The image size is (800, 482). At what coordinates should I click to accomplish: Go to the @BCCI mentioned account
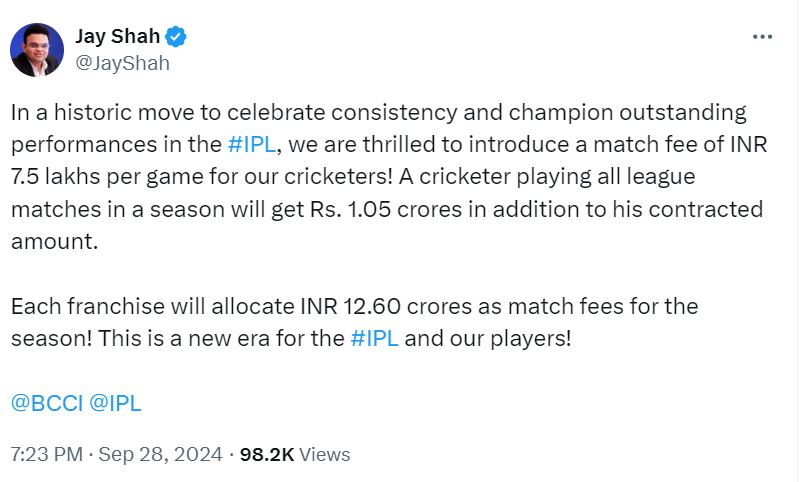pos(46,403)
